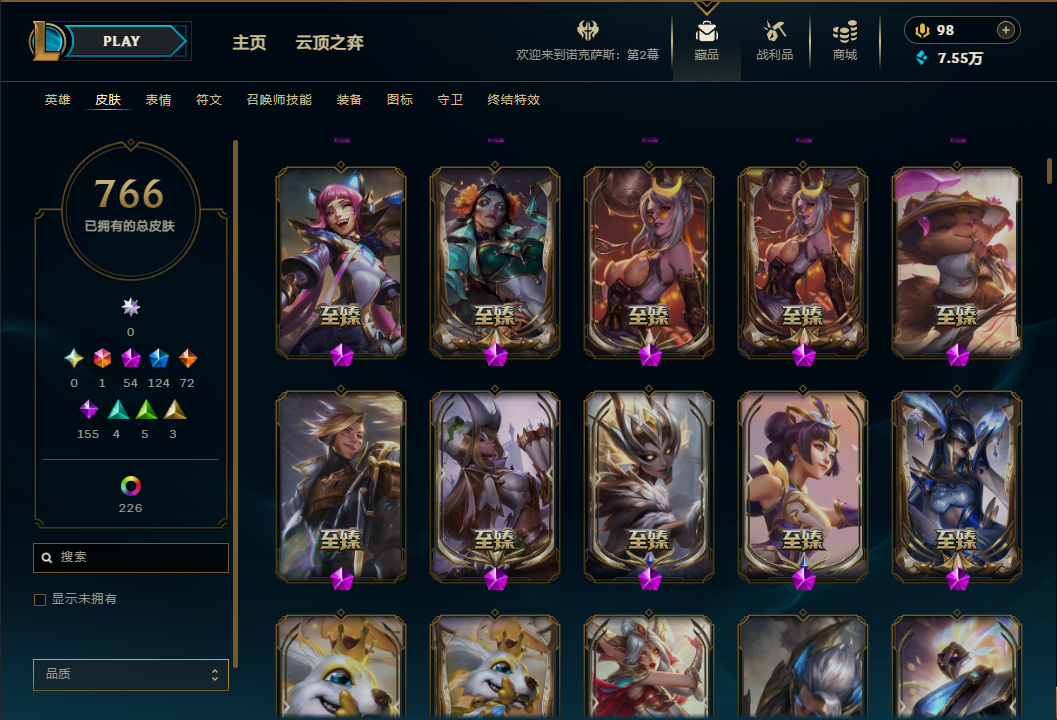Open the Teemo prestige skin card

[957, 262]
